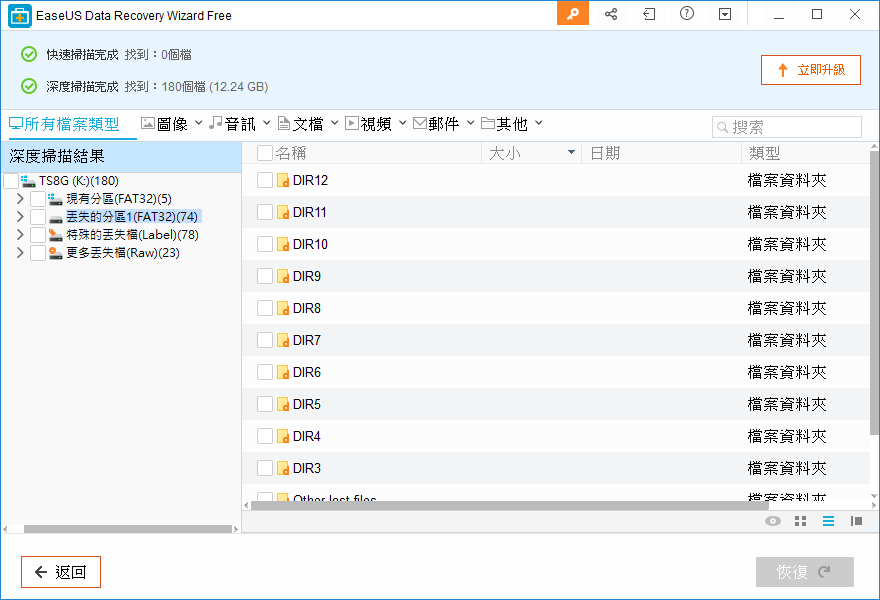Image resolution: width=880 pixels, height=600 pixels.
Task: Switch to preview pane view
Action: (856, 521)
